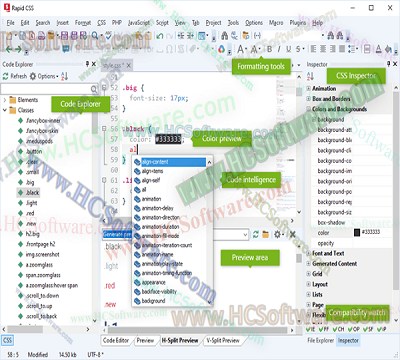Viewport: 400px width, 360px height.
Task: Switch to the V-Split Preview tab
Action: pos(223,340)
